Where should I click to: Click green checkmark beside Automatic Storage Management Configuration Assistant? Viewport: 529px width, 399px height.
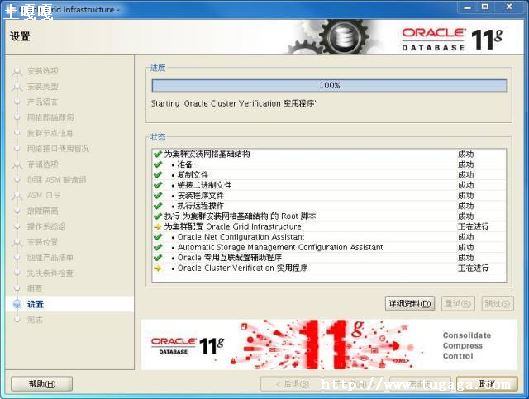coord(158,248)
